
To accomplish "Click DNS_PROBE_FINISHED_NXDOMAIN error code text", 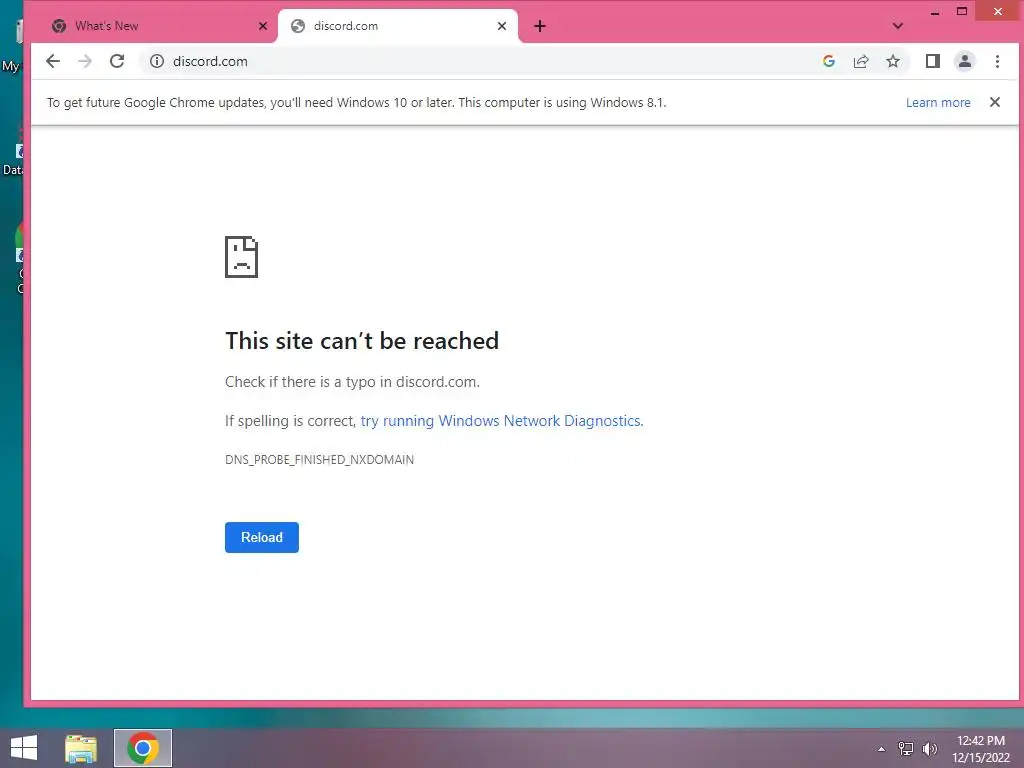I will pos(319,460).
